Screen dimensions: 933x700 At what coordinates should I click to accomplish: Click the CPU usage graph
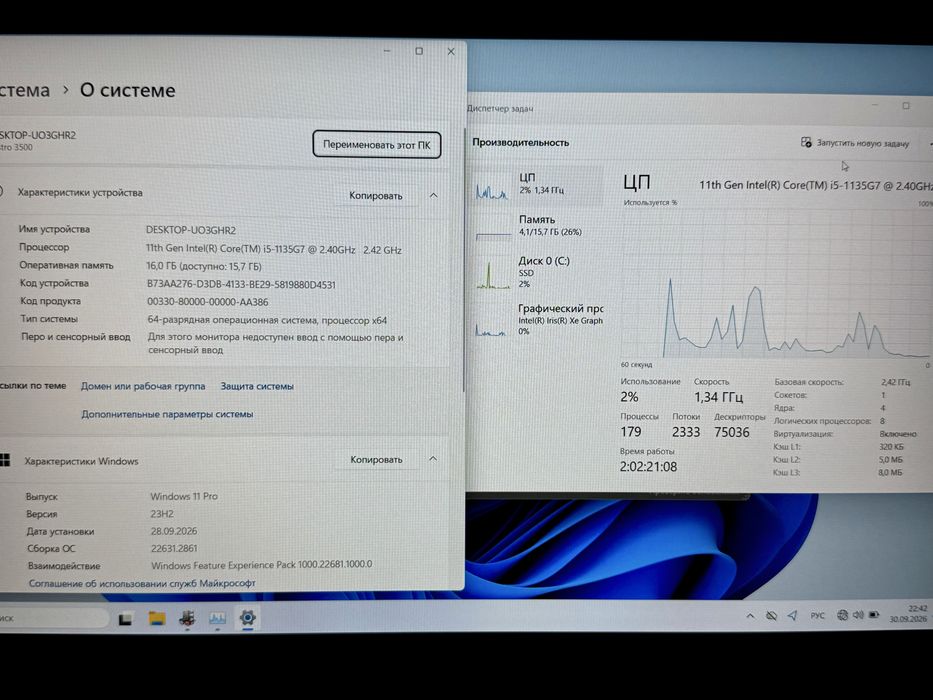pyautogui.click(x=775, y=283)
